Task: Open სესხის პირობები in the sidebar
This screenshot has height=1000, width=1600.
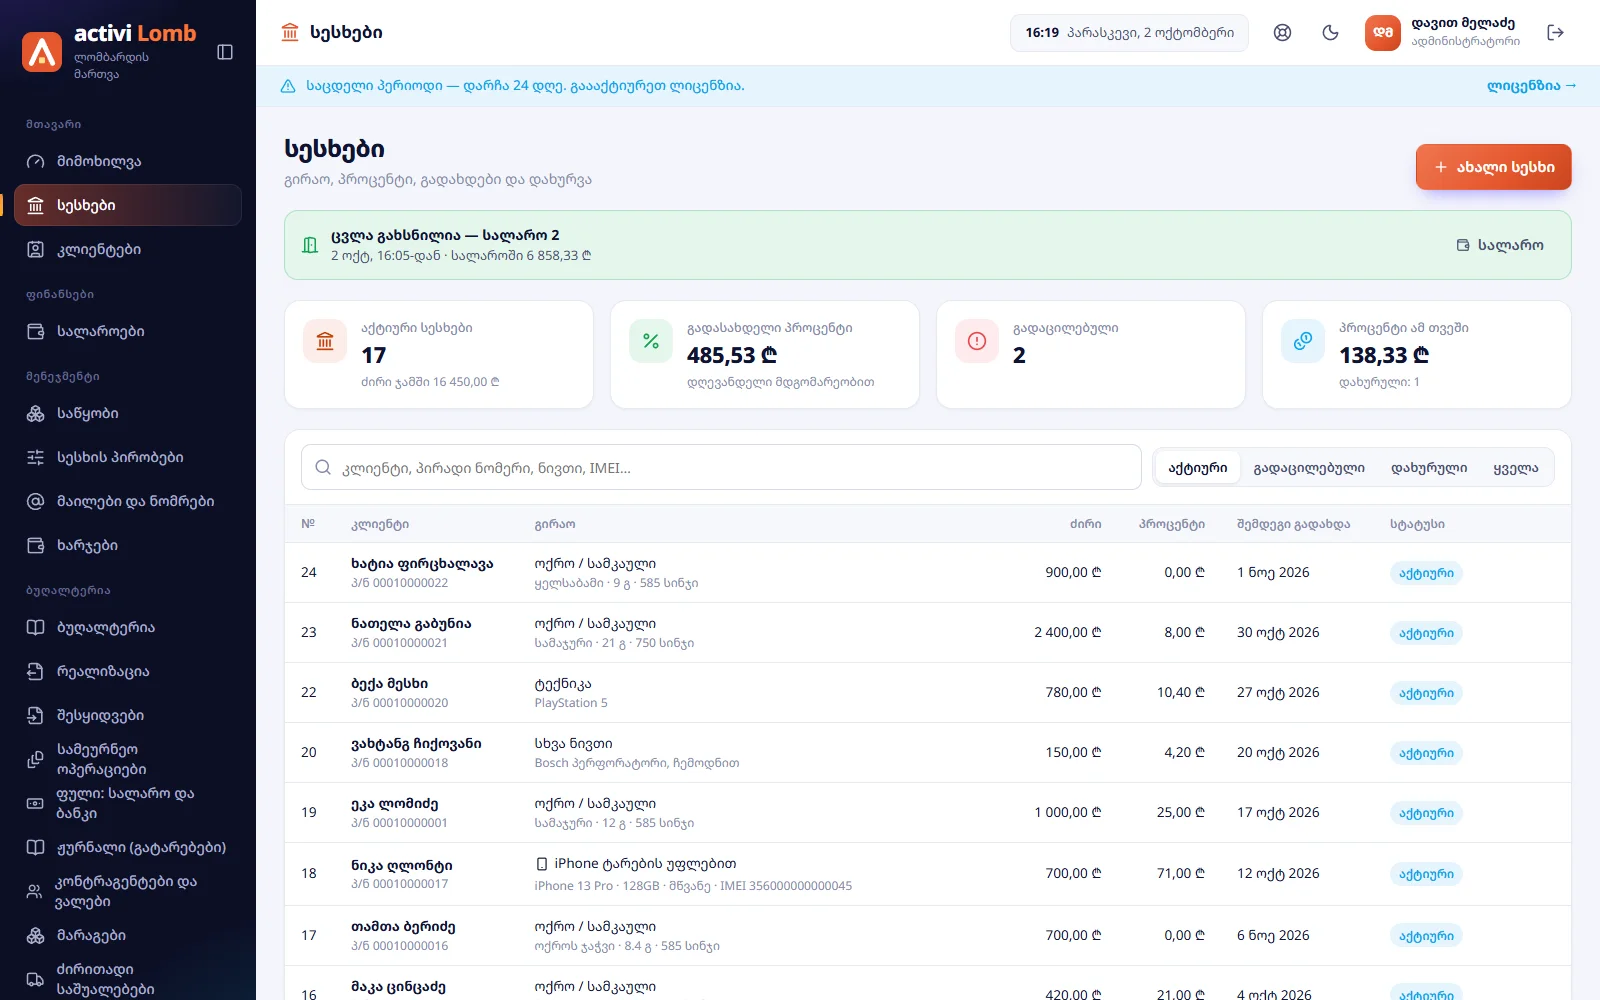Action: 128,457
